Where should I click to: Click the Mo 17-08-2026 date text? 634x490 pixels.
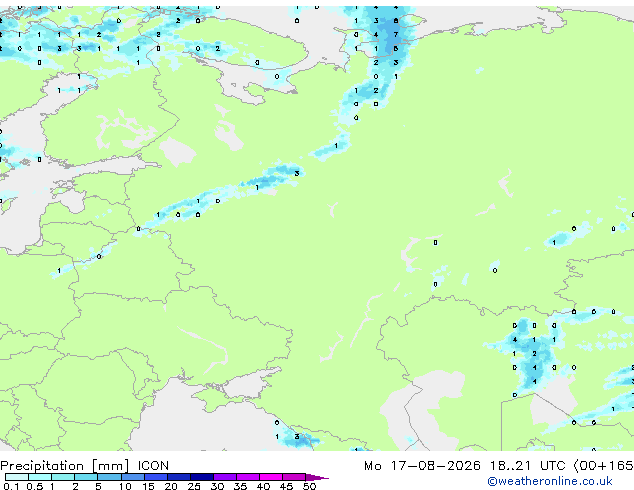coord(422,466)
